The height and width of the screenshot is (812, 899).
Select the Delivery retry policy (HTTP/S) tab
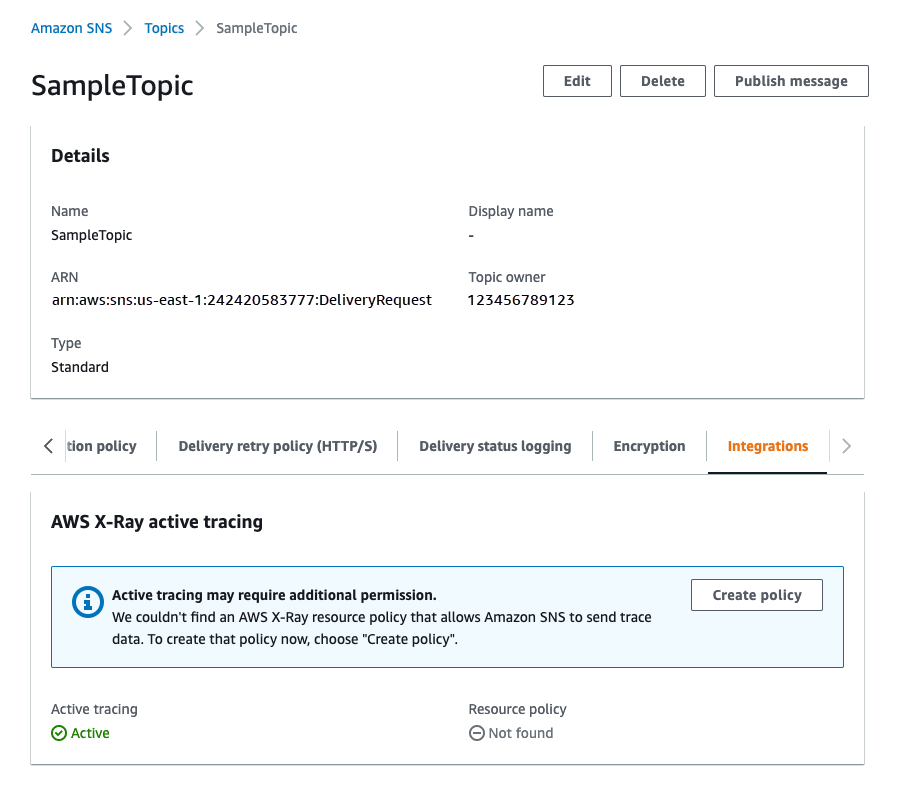coord(277,446)
